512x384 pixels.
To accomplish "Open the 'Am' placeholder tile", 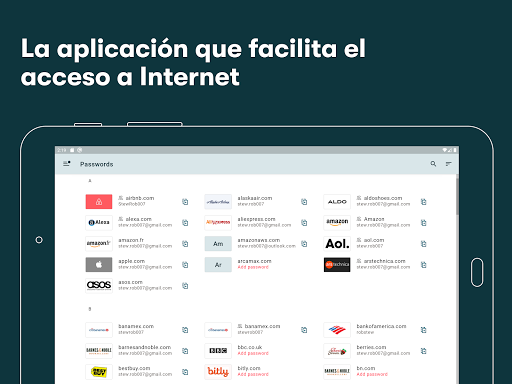I will coord(218,244).
